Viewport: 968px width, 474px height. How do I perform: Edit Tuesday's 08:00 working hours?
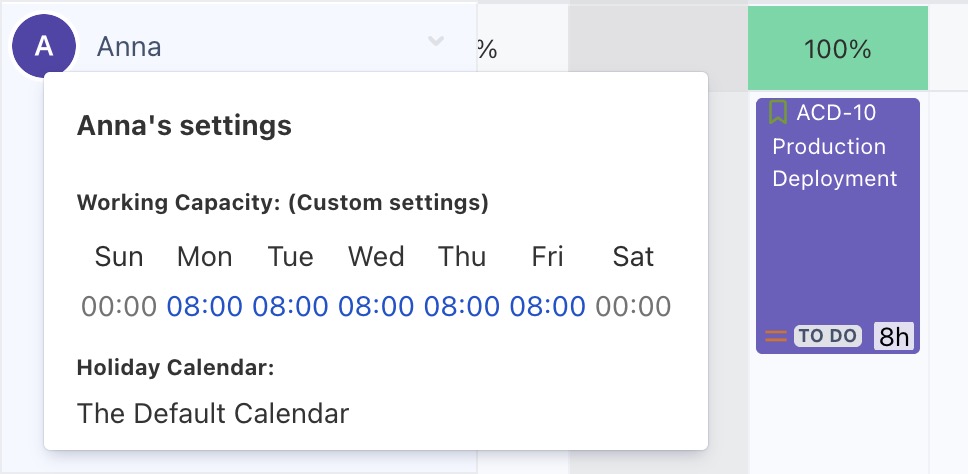(x=290, y=306)
